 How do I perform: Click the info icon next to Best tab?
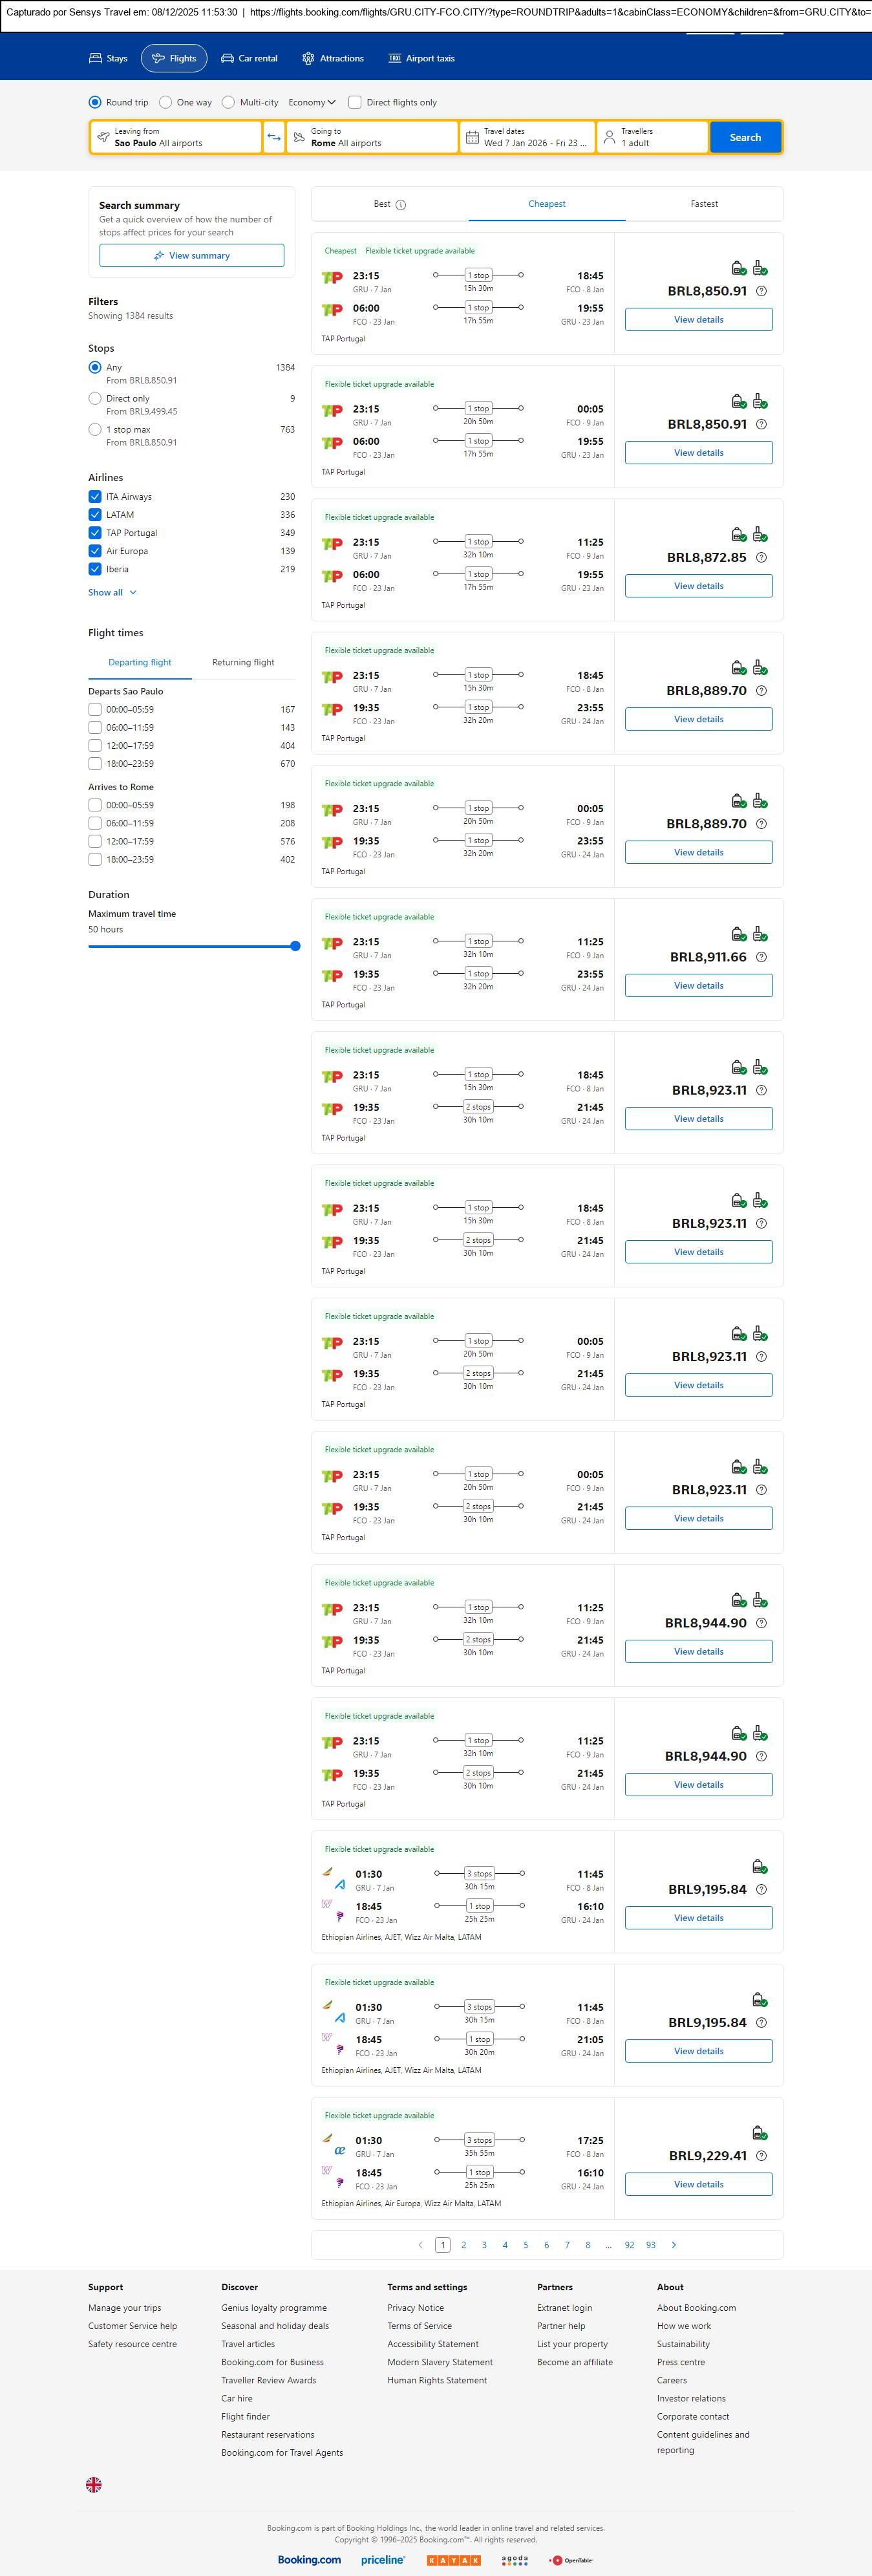tap(401, 205)
